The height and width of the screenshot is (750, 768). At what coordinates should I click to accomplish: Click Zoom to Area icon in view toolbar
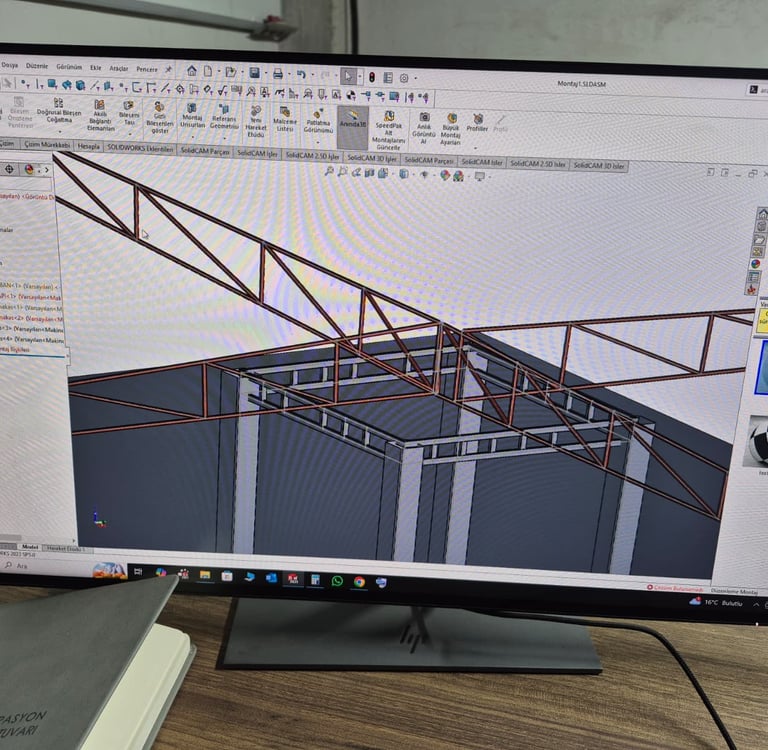pyautogui.click(x=342, y=171)
